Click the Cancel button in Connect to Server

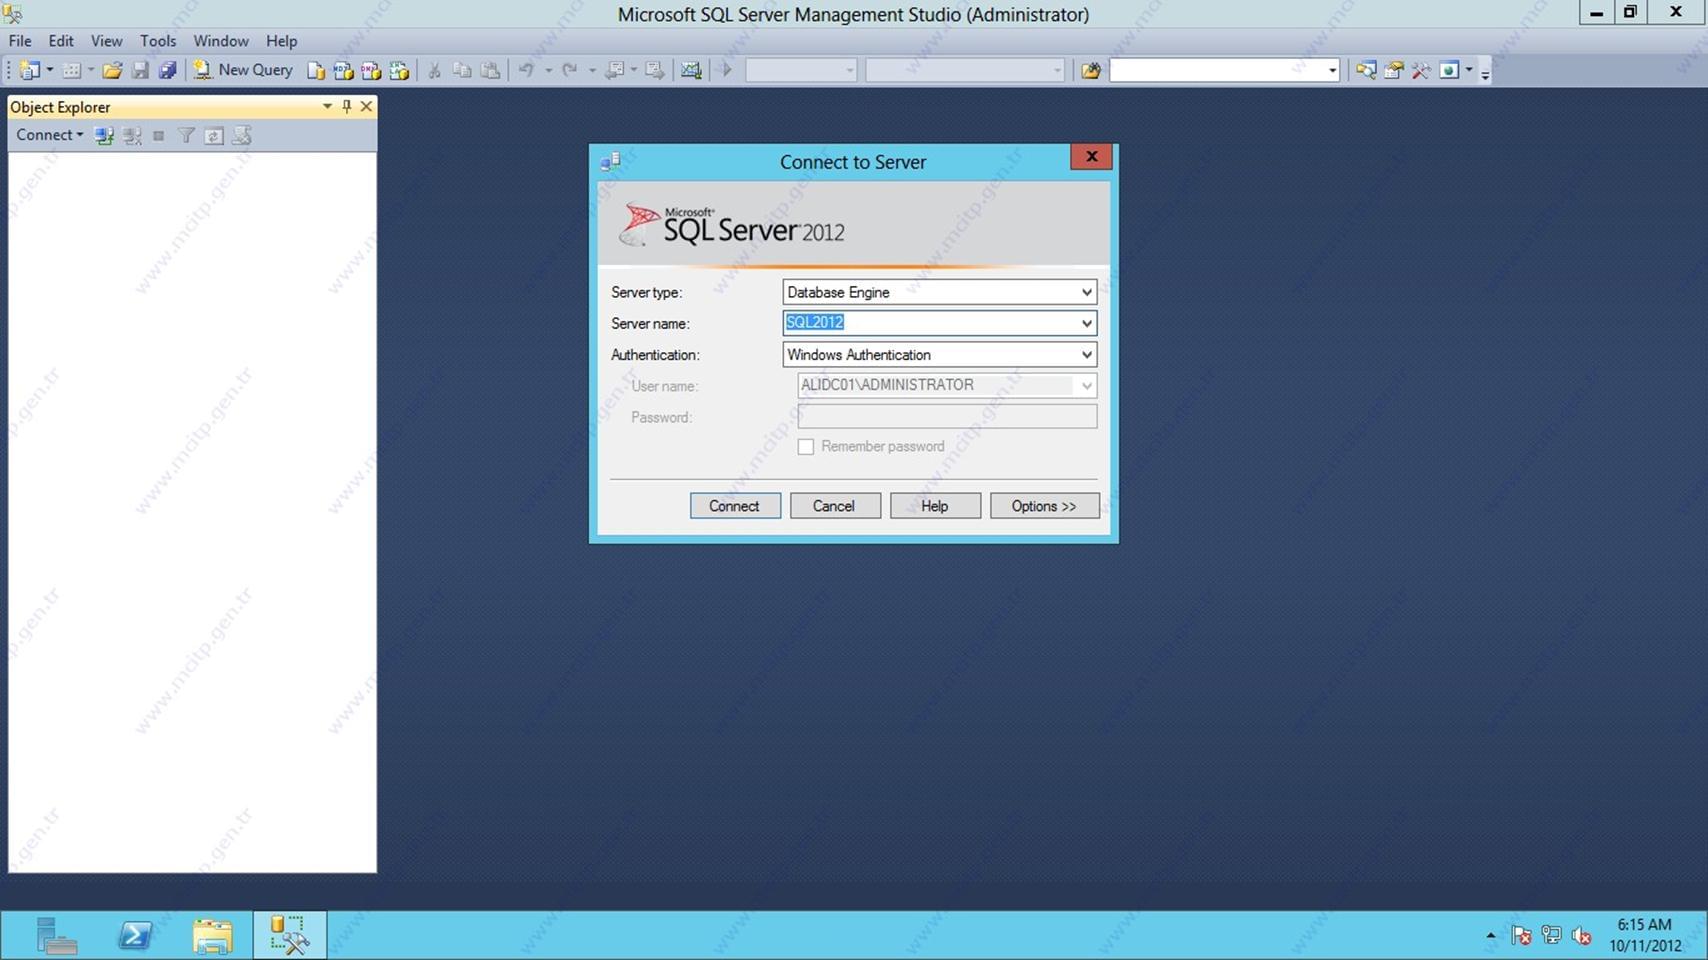click(x=835, y=506)
